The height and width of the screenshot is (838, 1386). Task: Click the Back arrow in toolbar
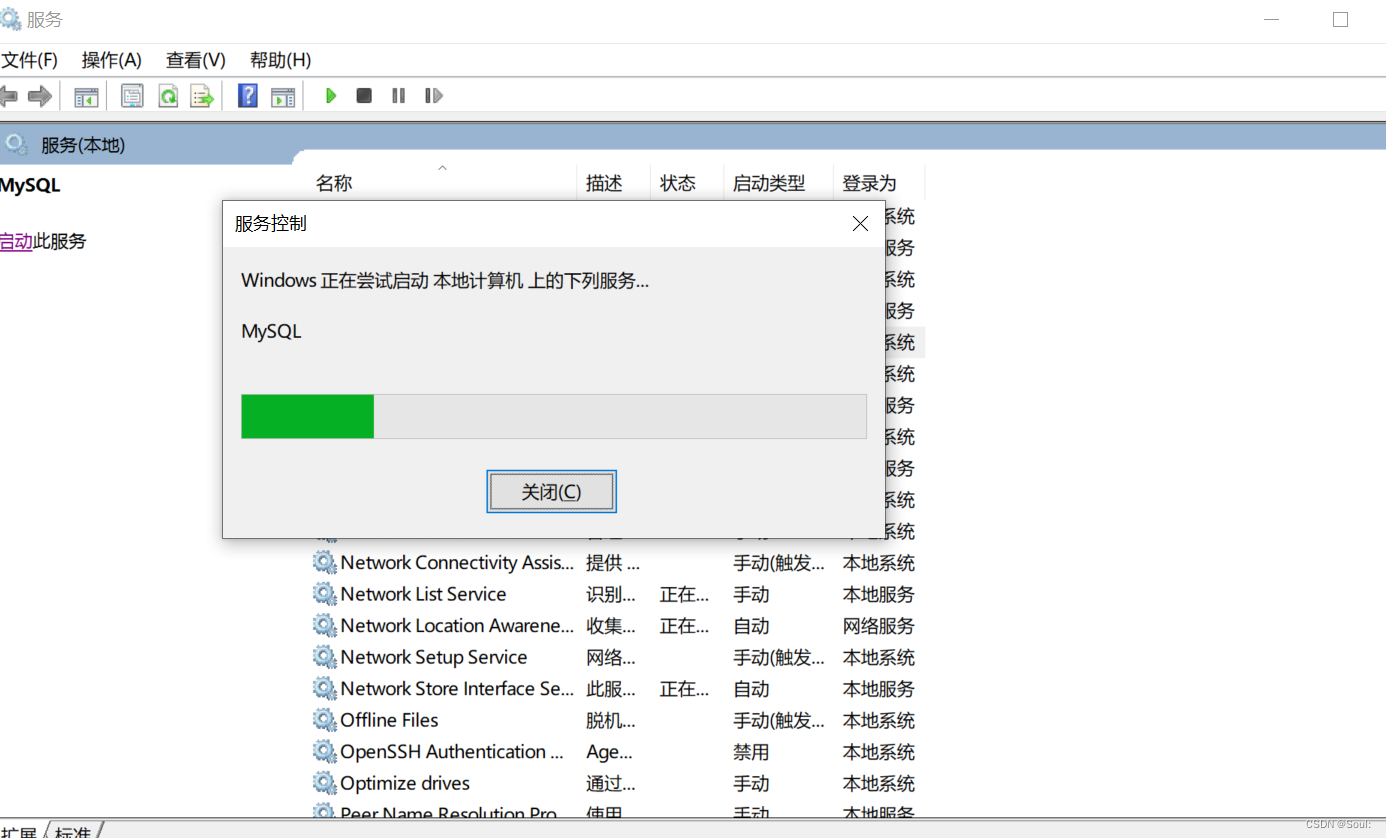pyautogui.click(x=9, y=96)
